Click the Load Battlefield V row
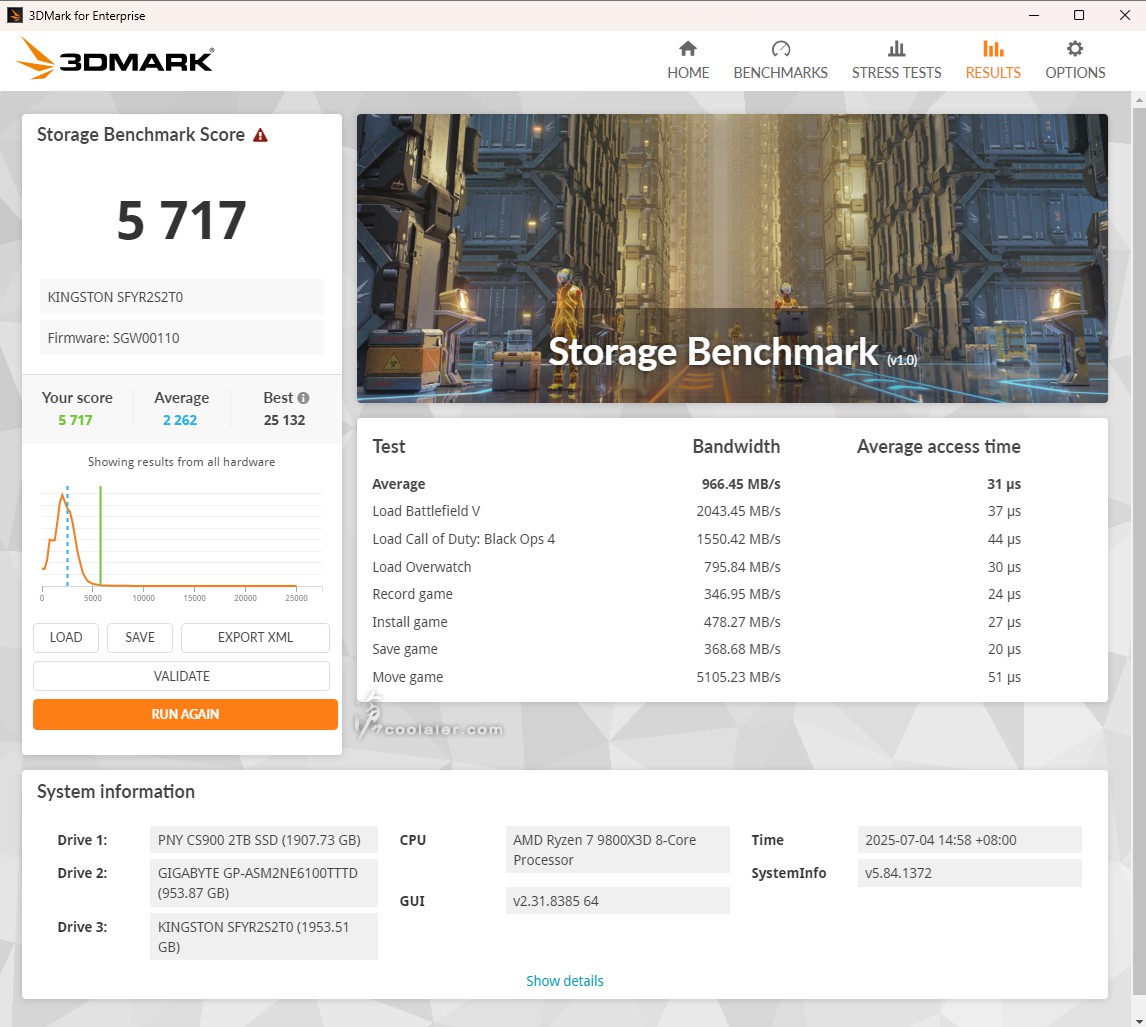The height and width of the screenshot is (1027, 1146). click(697, 511)
